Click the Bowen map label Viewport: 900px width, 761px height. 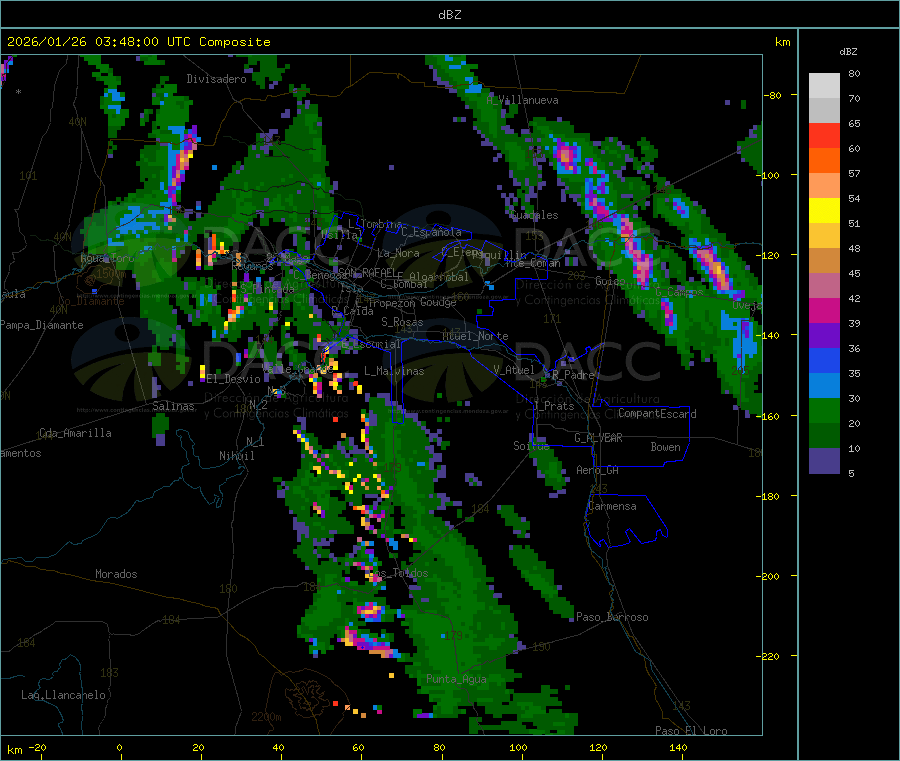[x=665, y=447]
